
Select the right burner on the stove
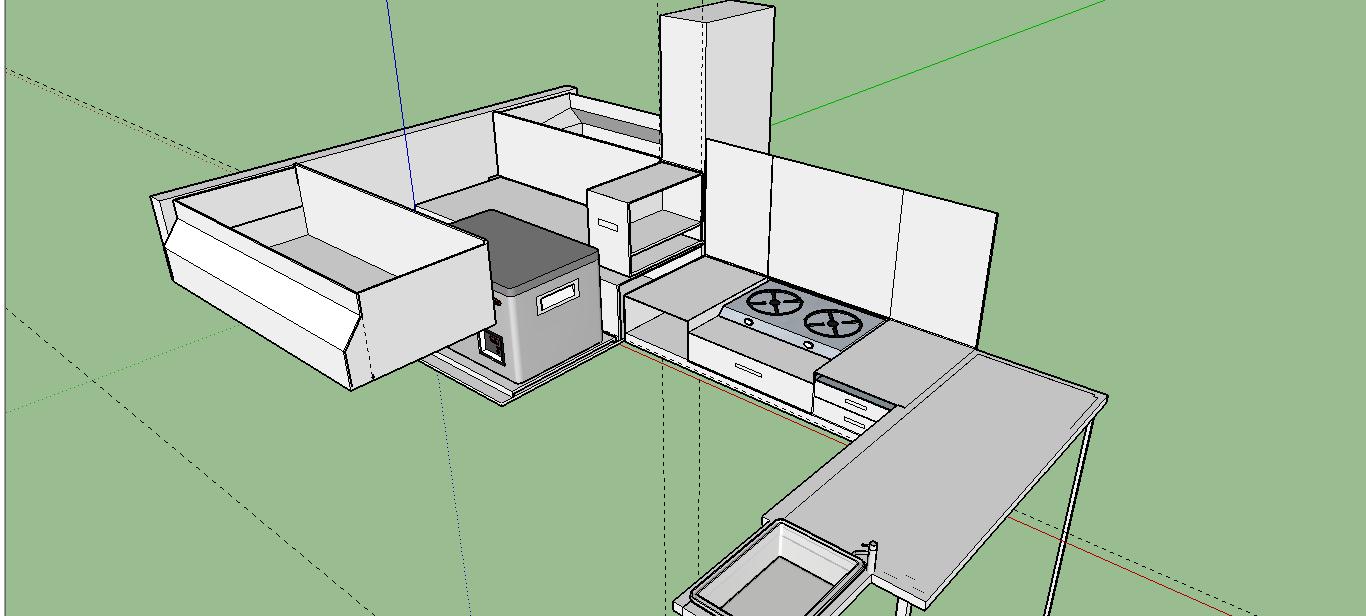[833, 323]
